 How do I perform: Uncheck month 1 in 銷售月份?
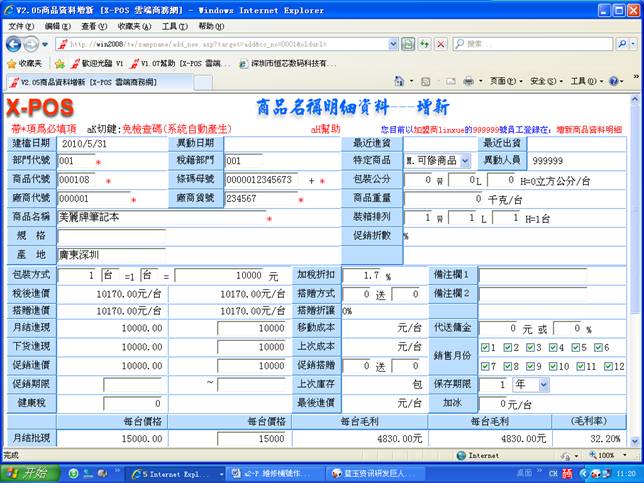click(x=487, y=347)
